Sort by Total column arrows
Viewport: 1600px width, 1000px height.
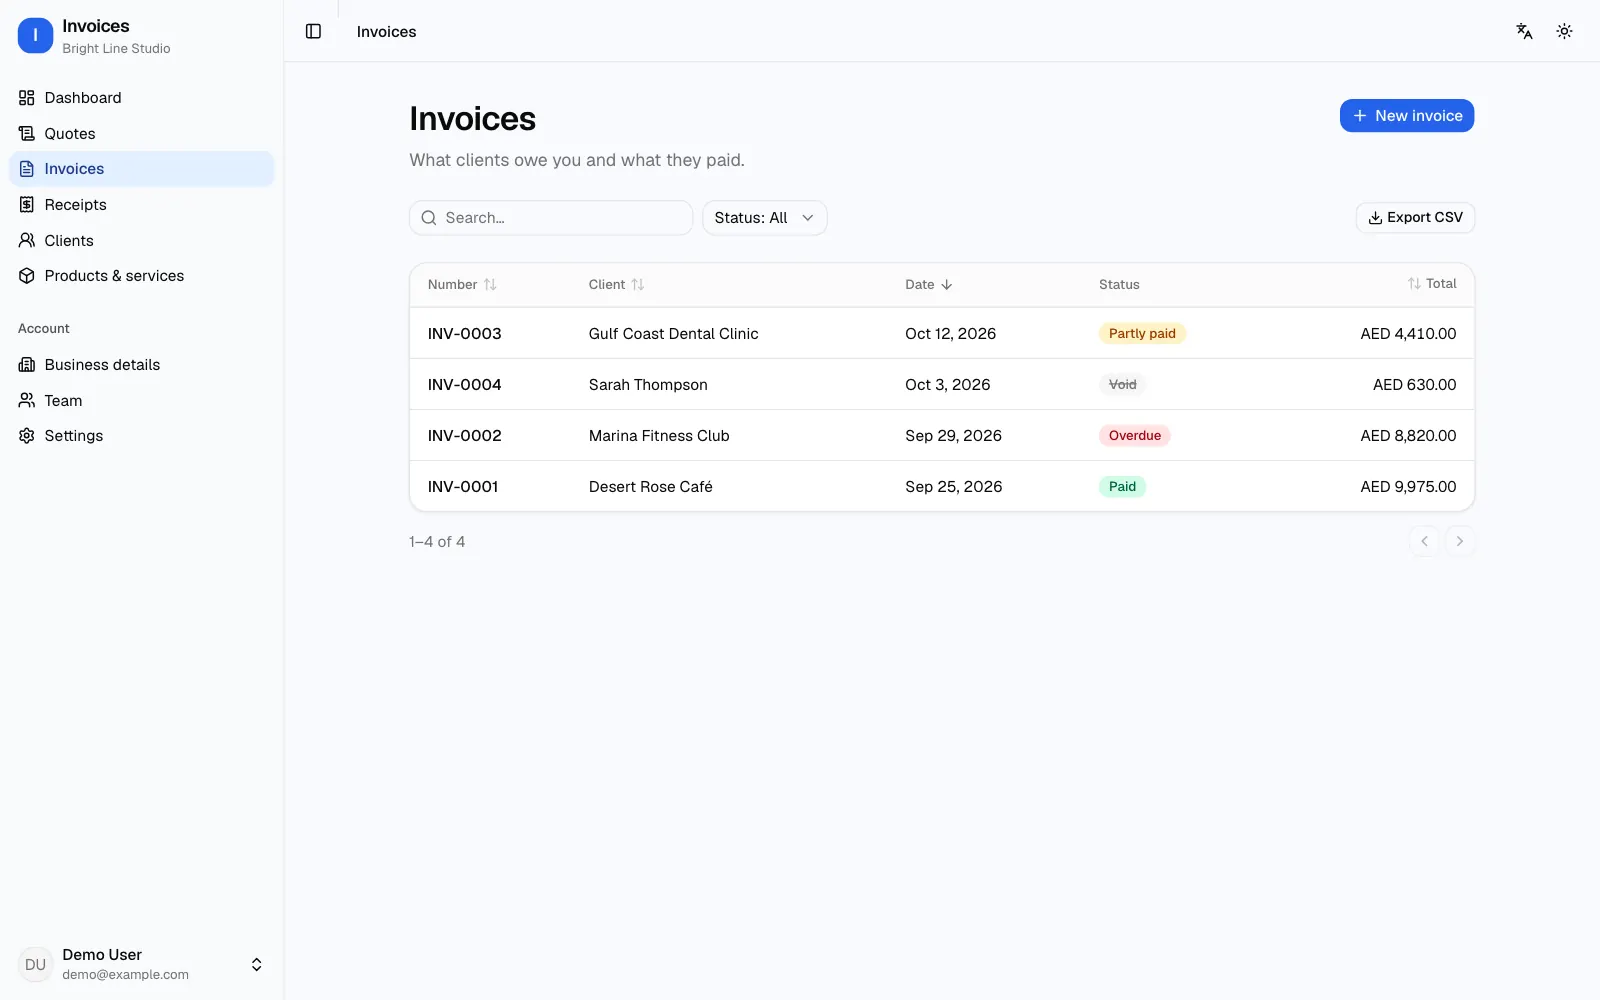(x=1414, y=284)
